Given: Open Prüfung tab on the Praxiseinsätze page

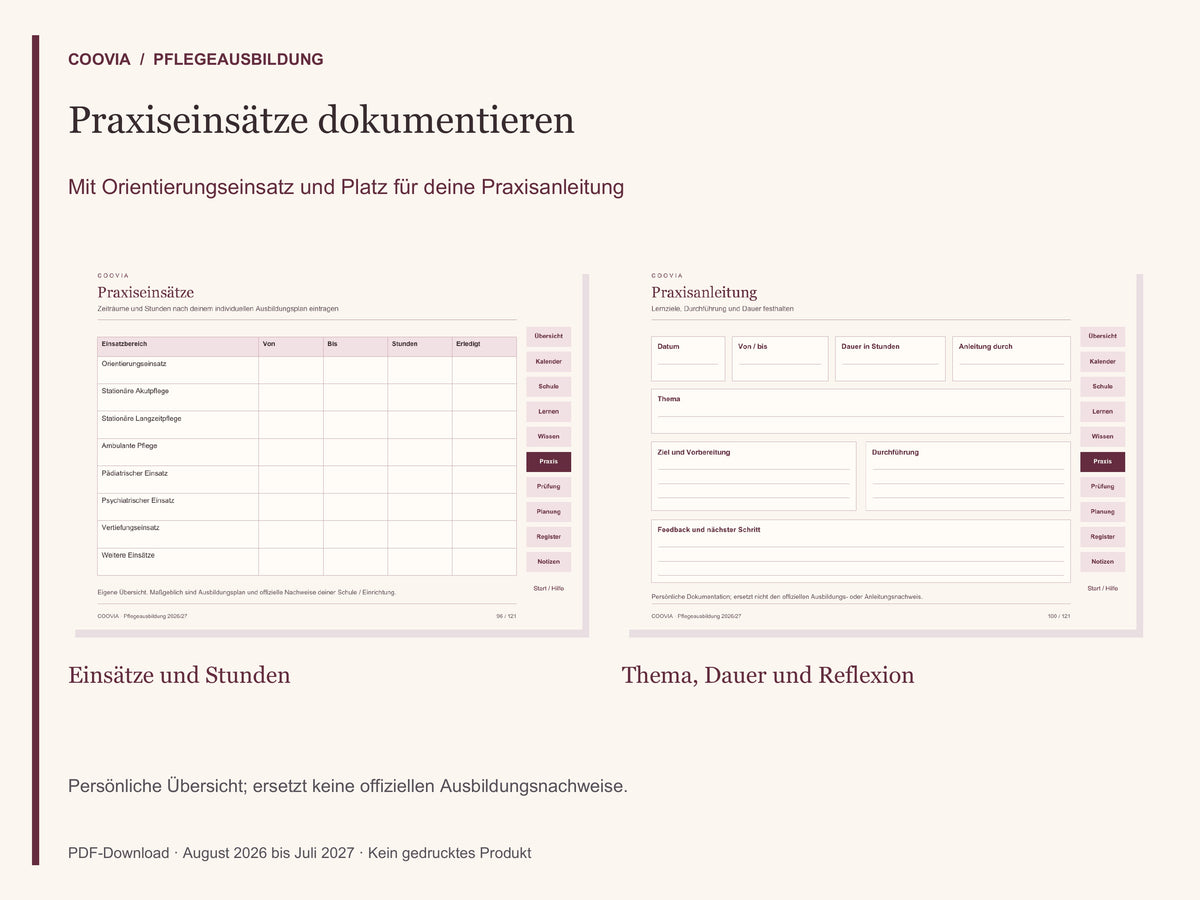Looking at the screenshot, I should coord(548,486).
